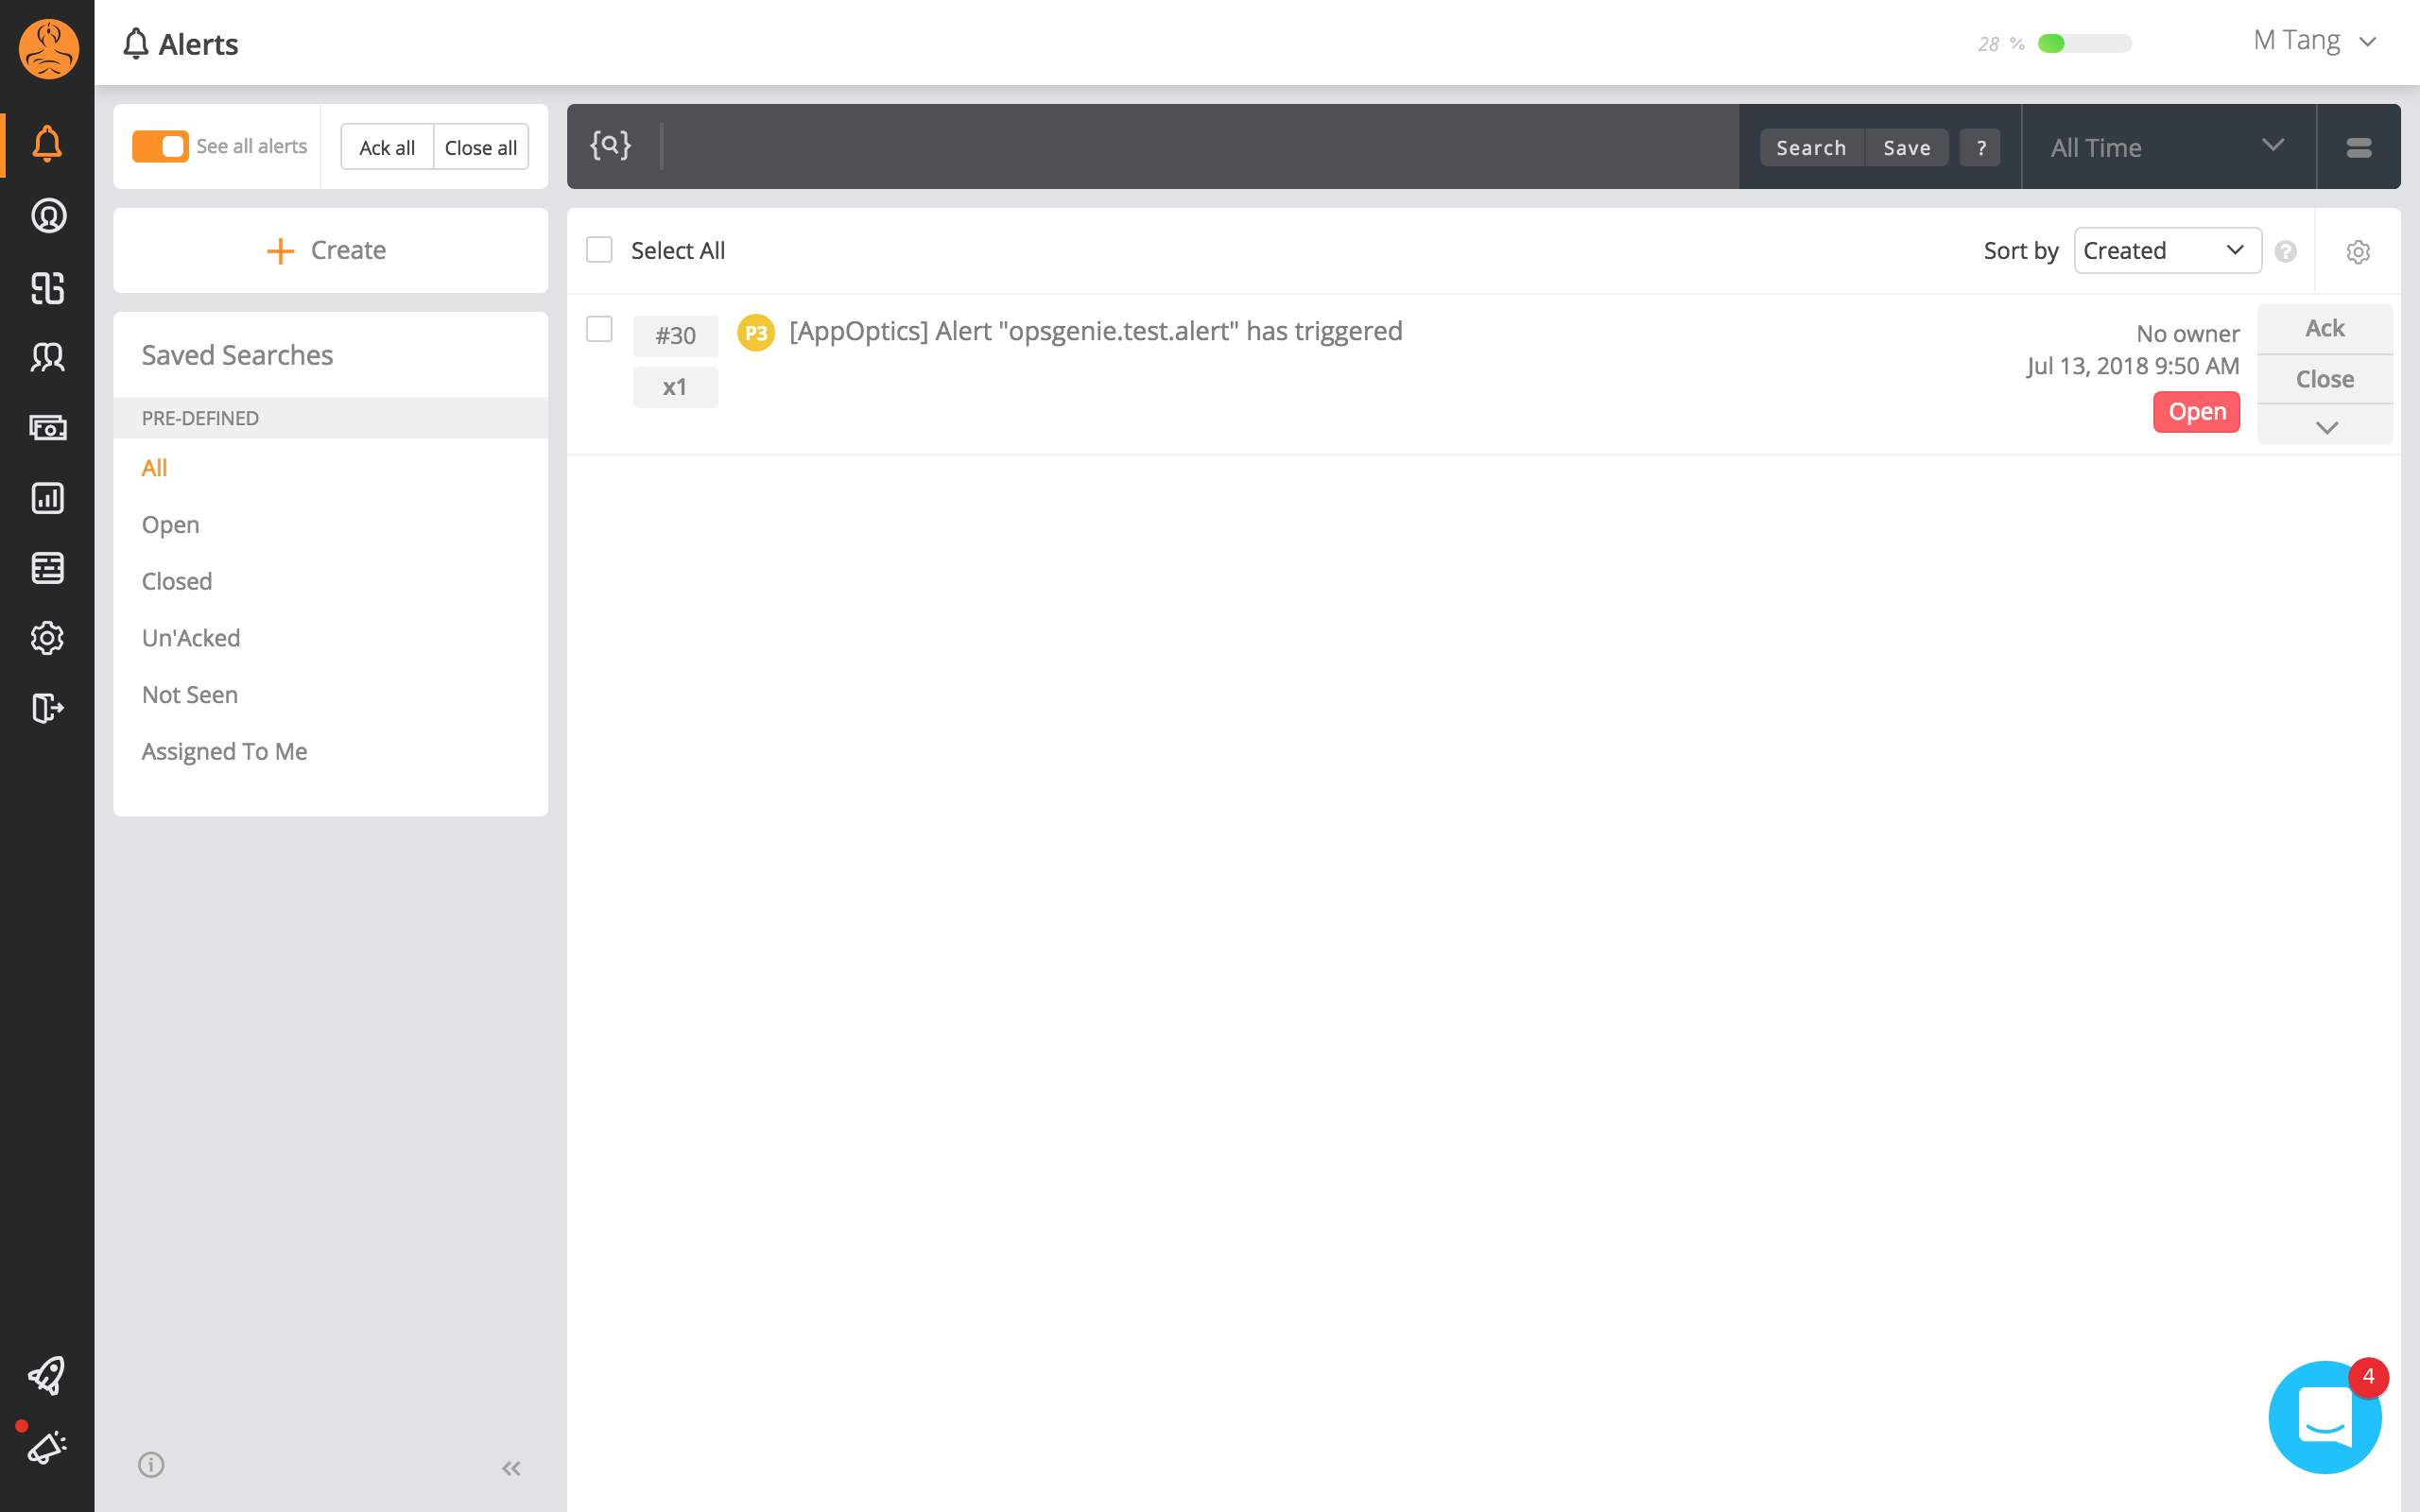Open the All Time range dropdown

click(2167, 147)
